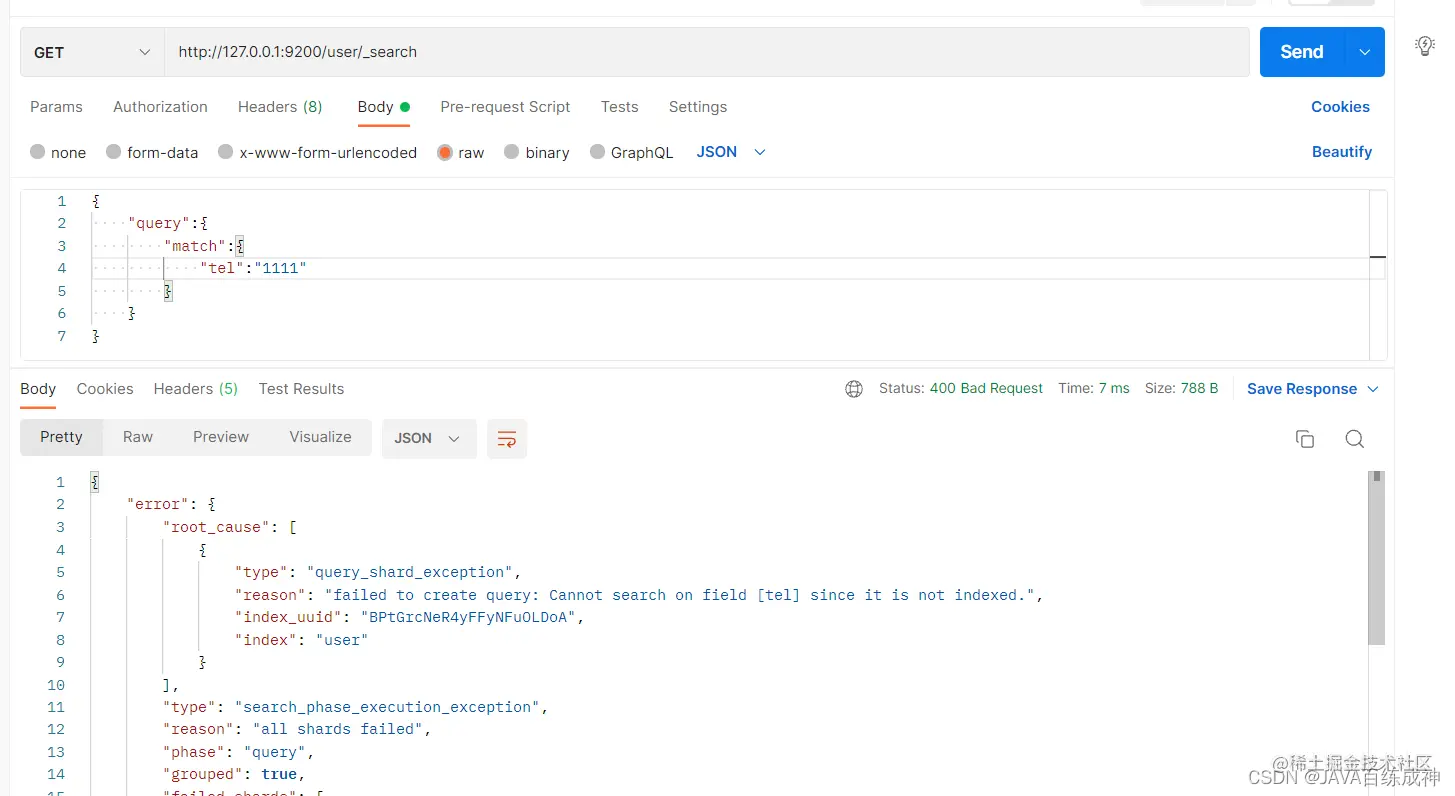Copy the response body with copy icon
Screen dimensions: 1455x796
pyautogui.click(x=1305, y=439)
